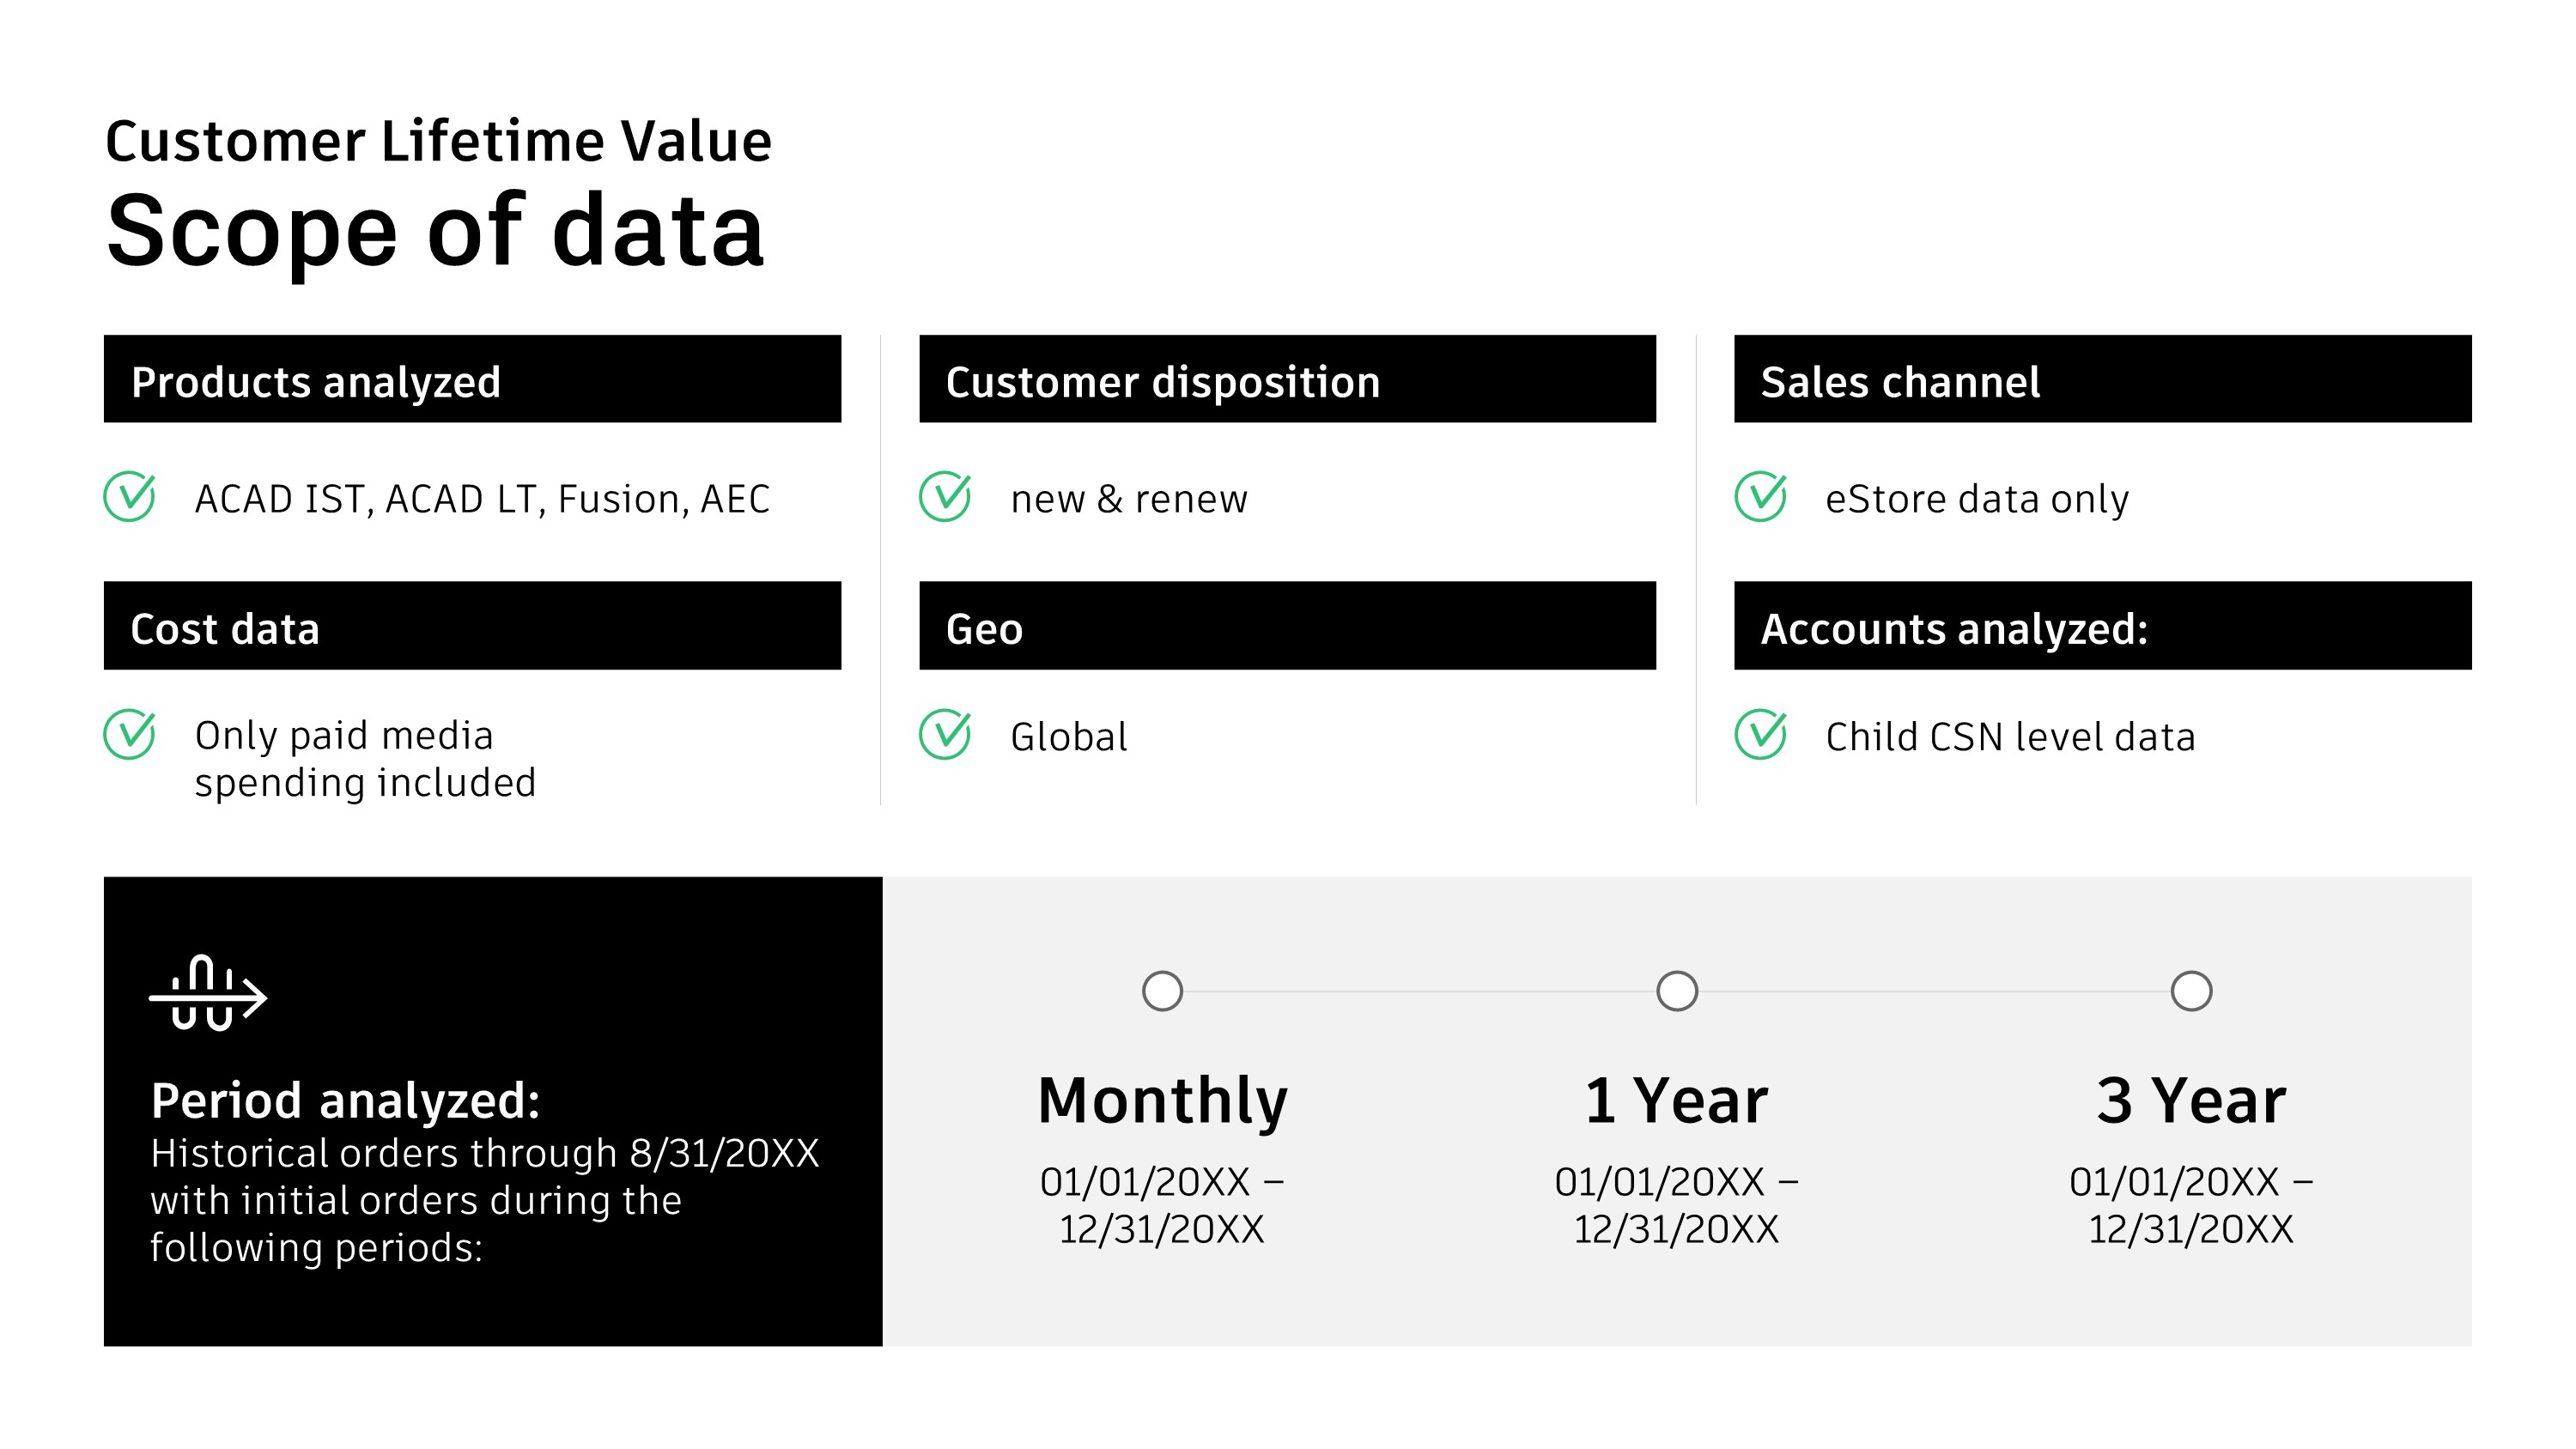Select the 3 Year timeline circle marker
Image resolution: width=2576 pixels, height=1449 pixels.
pyautogui.click(x=2191, y=991)
